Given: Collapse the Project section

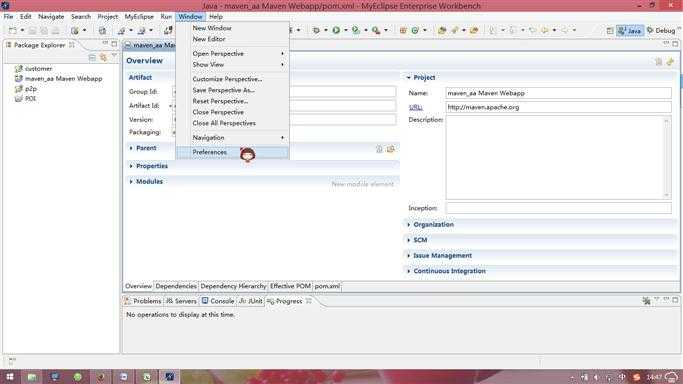Looking at the screenshot, I should pyautogui.click(x=408, y=77).
